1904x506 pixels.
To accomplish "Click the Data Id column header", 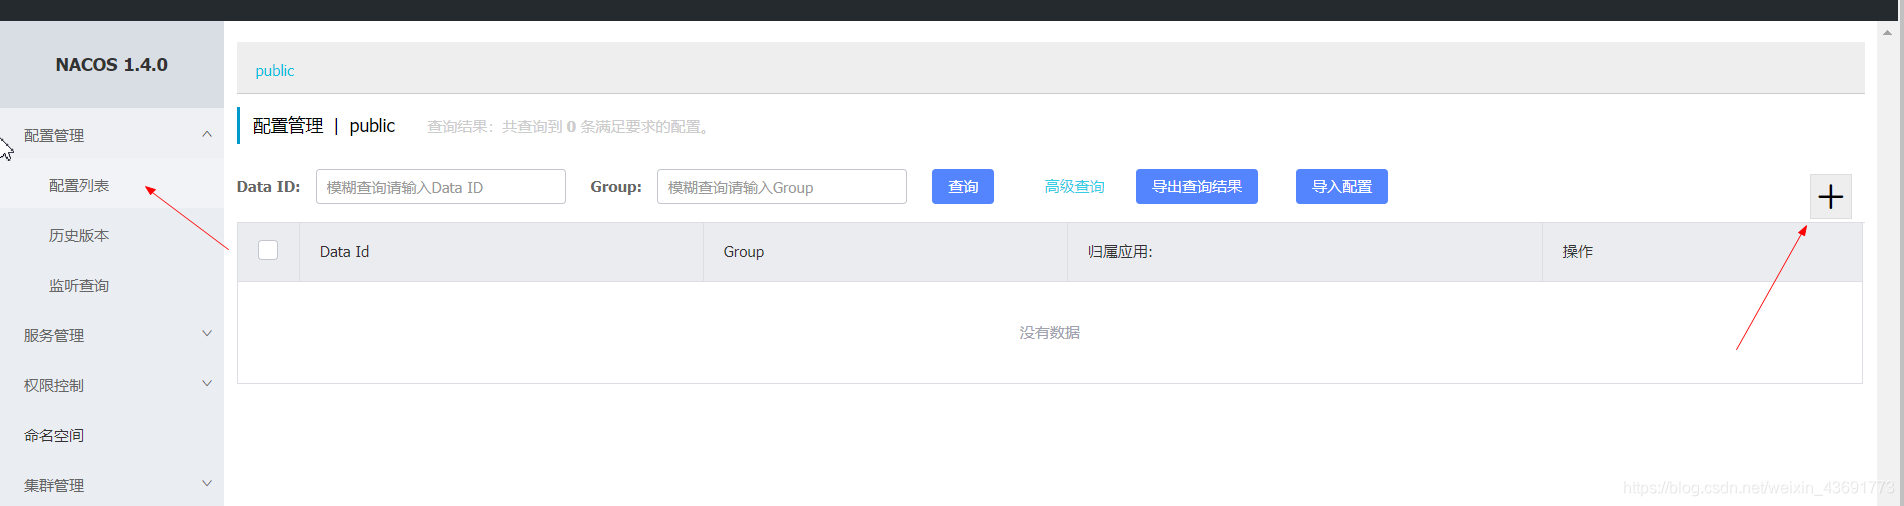I will 501,252.
